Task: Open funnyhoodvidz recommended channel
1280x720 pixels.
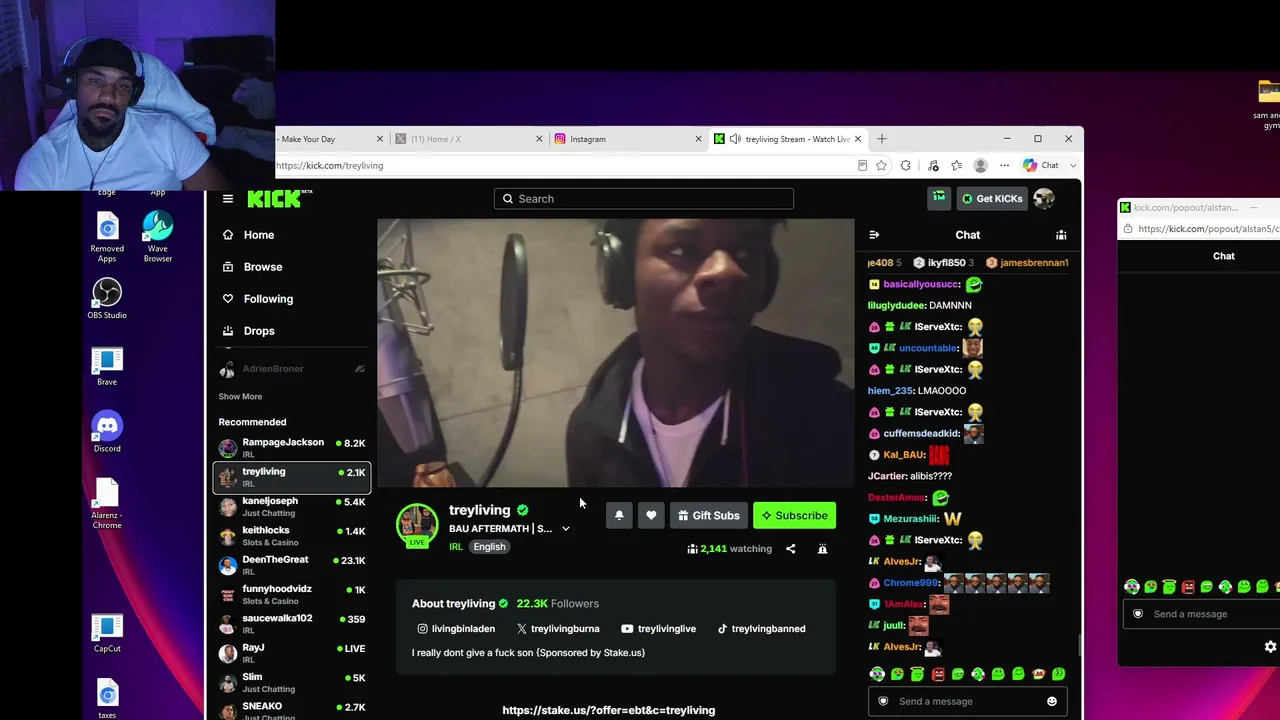Action: (291, 595)
